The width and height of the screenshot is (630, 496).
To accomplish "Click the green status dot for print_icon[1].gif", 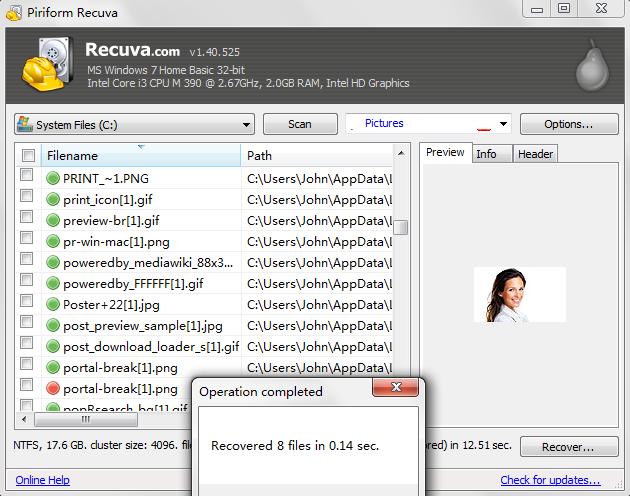I will [x=53, y=199].
